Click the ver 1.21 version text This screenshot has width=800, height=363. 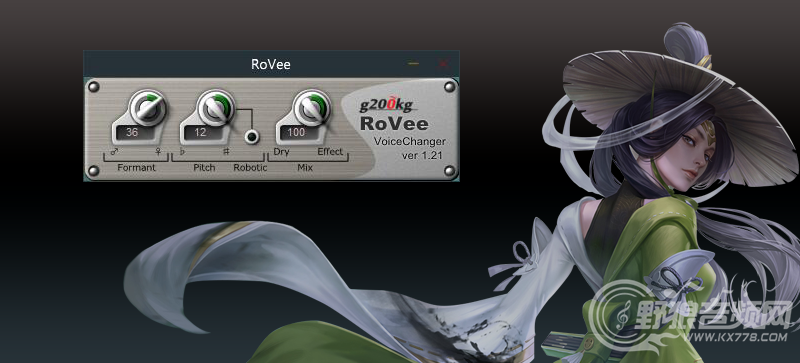421,155
